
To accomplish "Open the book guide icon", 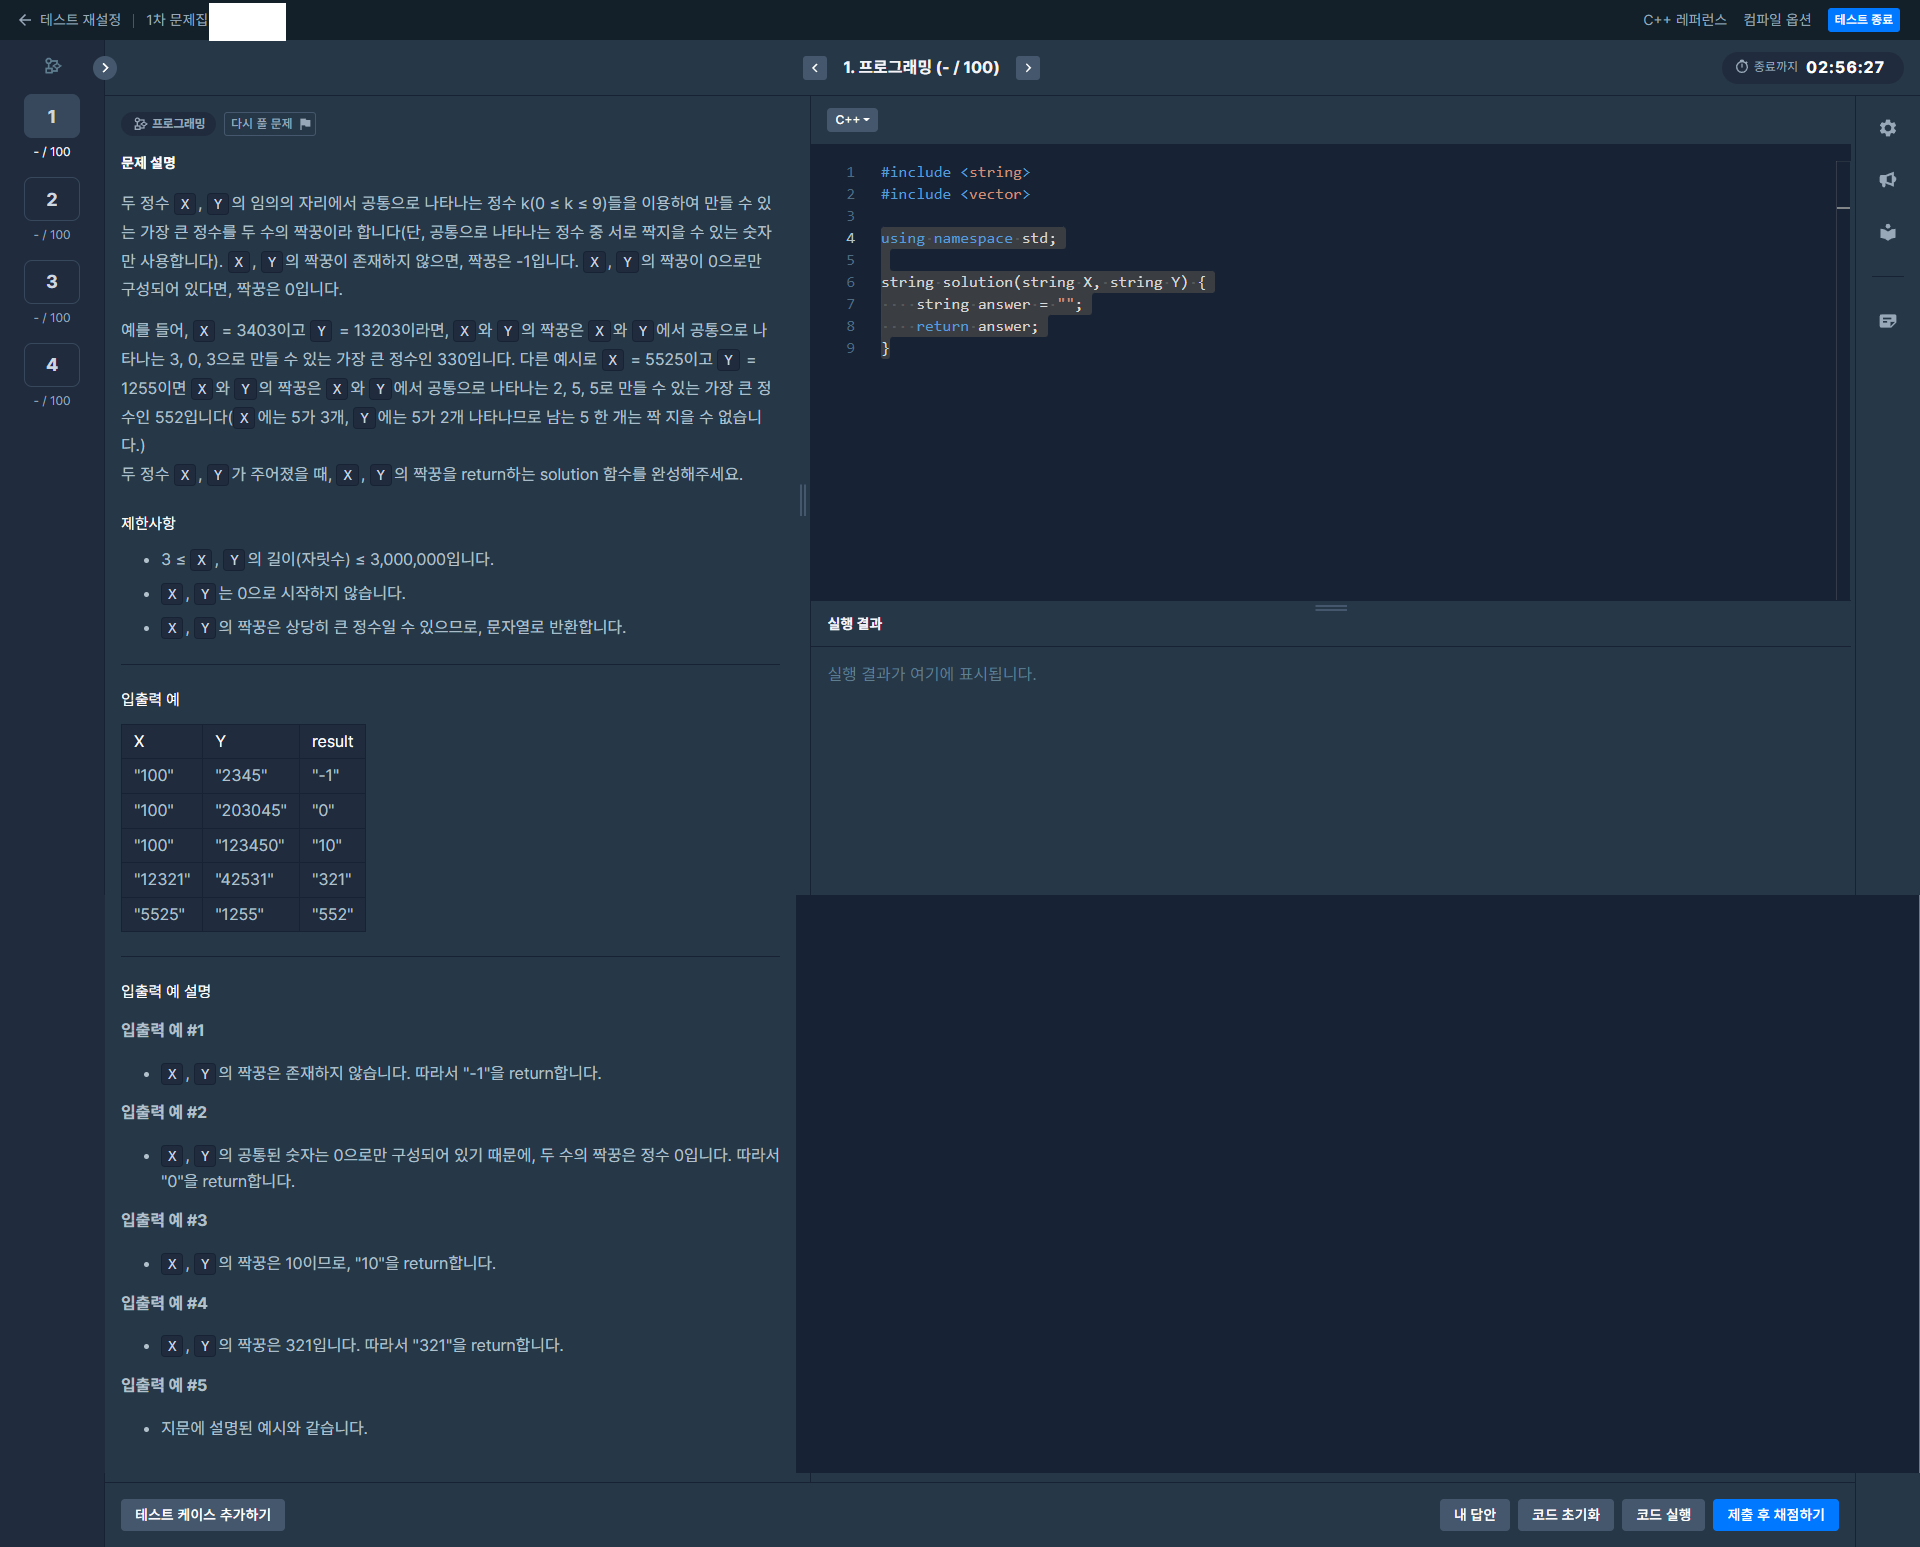I will [x=1887, y=232].
